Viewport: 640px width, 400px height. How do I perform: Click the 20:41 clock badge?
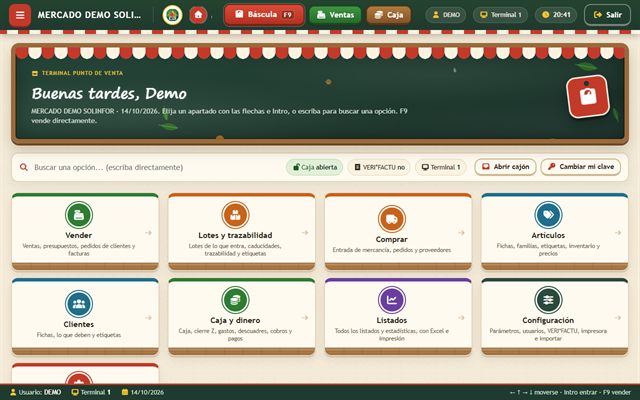(556, 15)
